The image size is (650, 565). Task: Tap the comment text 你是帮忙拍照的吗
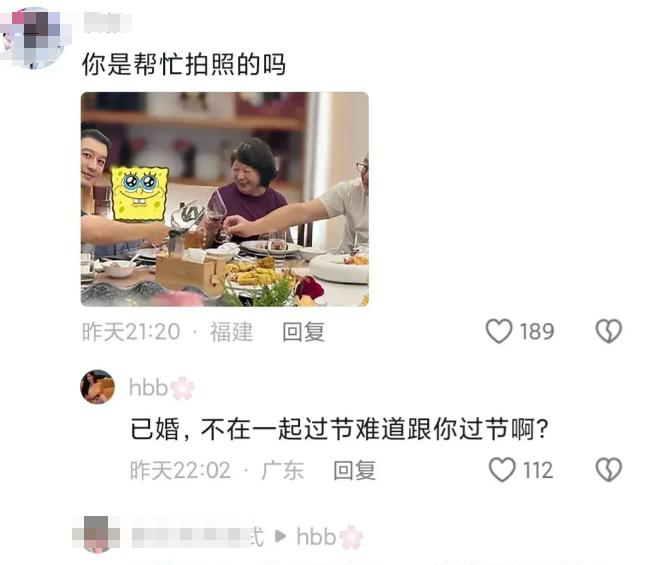pos(184,65)
